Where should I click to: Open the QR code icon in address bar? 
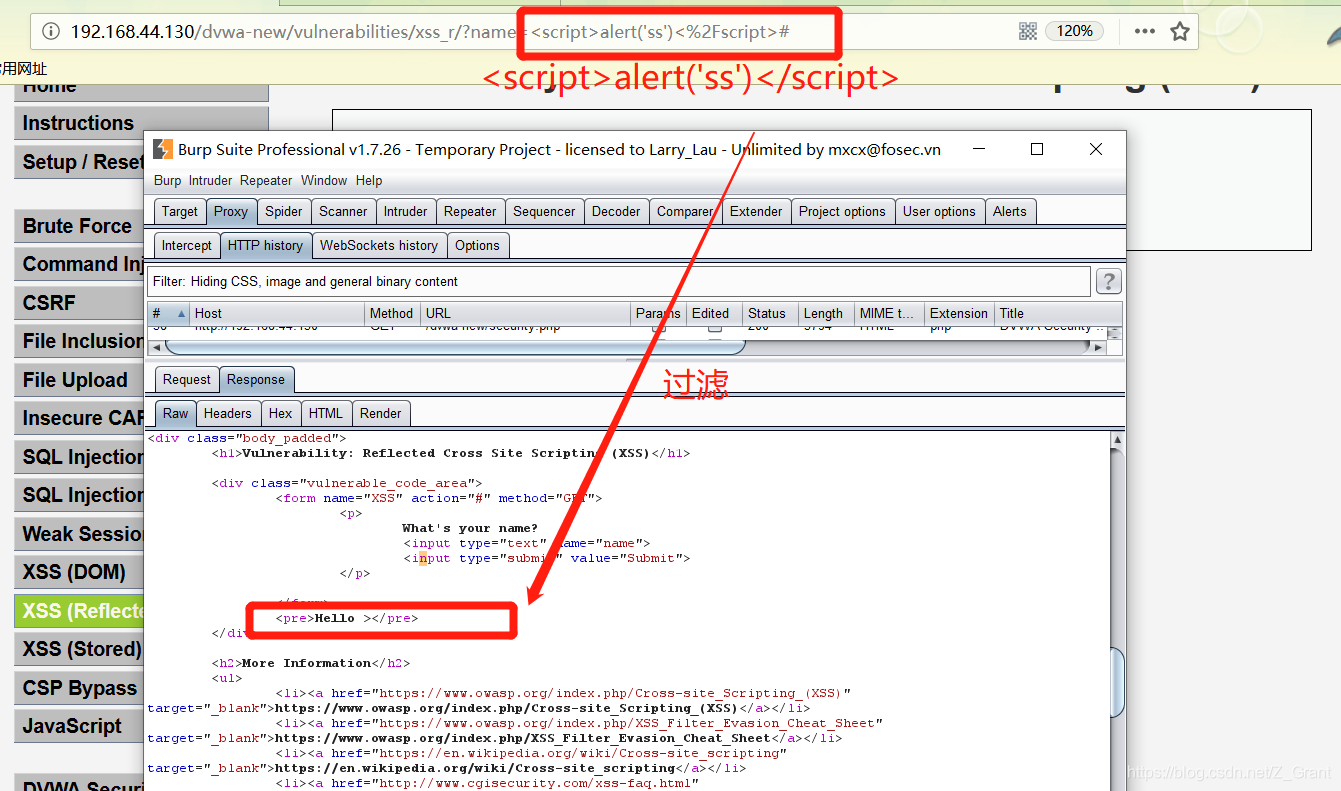click(x=1028, y=31)
